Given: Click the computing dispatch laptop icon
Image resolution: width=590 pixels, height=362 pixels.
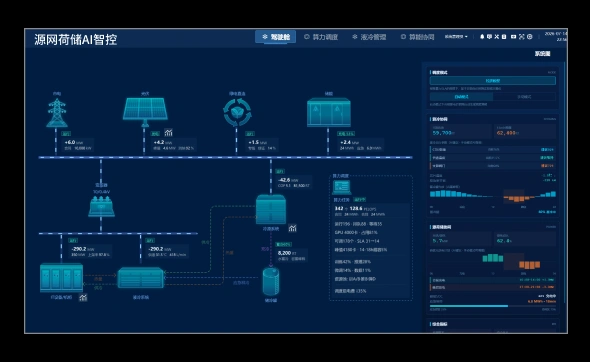Looking at the screenshot, I should click(342, 187).
